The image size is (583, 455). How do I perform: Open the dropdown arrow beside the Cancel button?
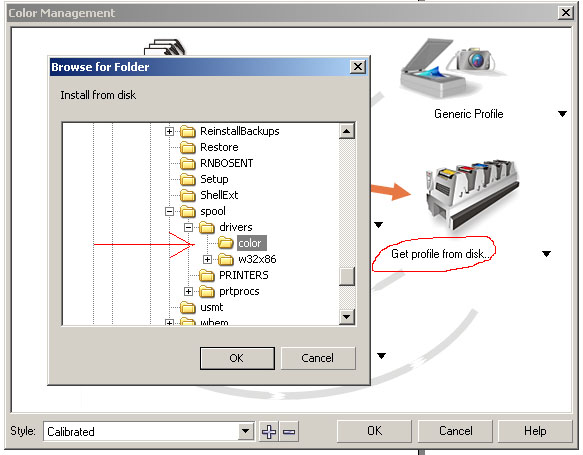381,356
